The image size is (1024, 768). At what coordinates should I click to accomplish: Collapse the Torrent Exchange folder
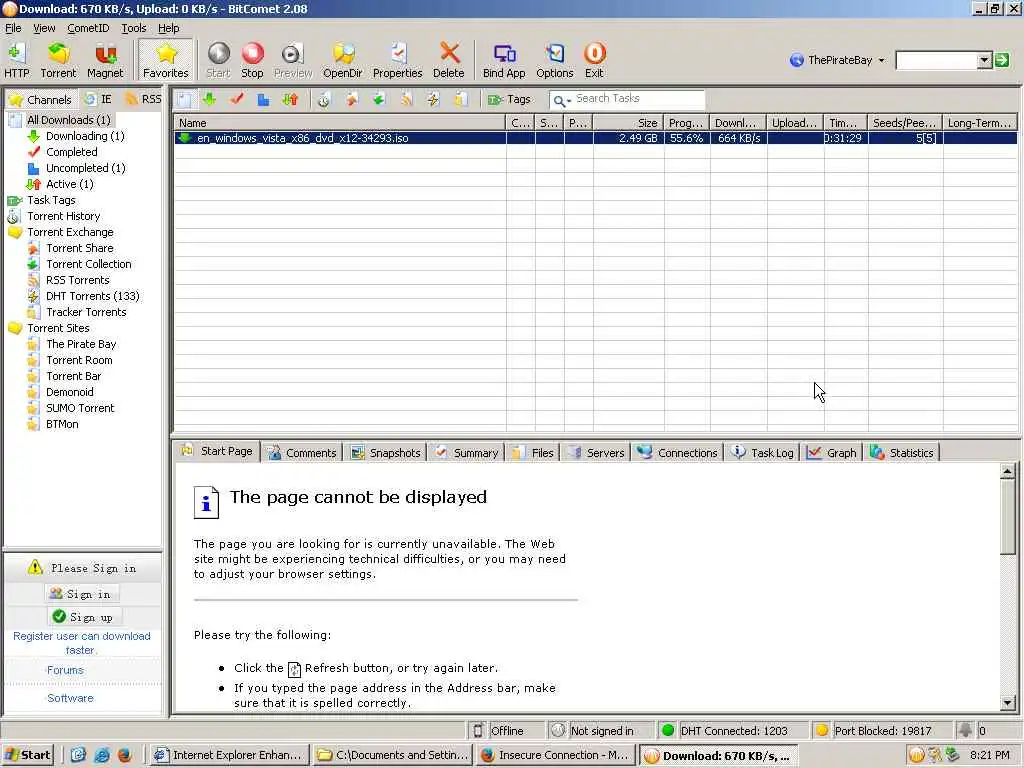pos(14,232)
